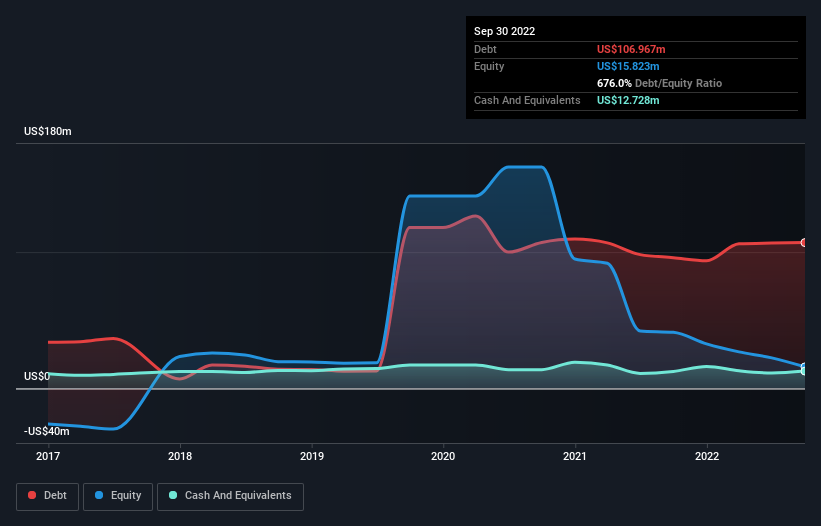Click the Debt label in tooltip
Screen dimensions: 821x526
[x=485, y=49]
